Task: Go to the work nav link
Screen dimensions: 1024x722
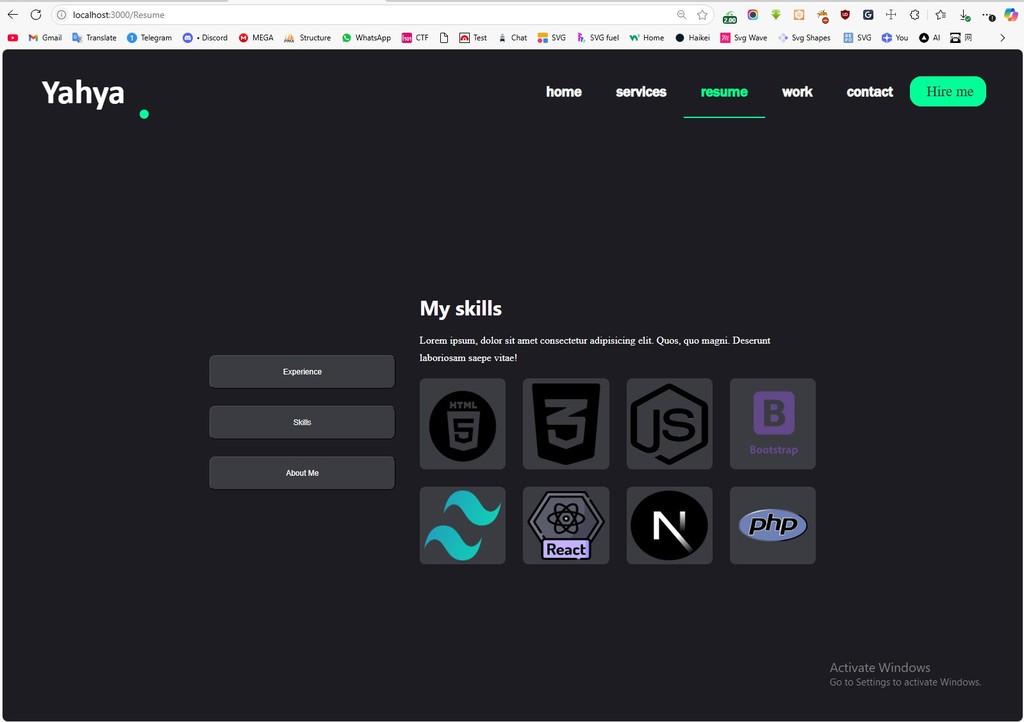Action: click(797, 92)
